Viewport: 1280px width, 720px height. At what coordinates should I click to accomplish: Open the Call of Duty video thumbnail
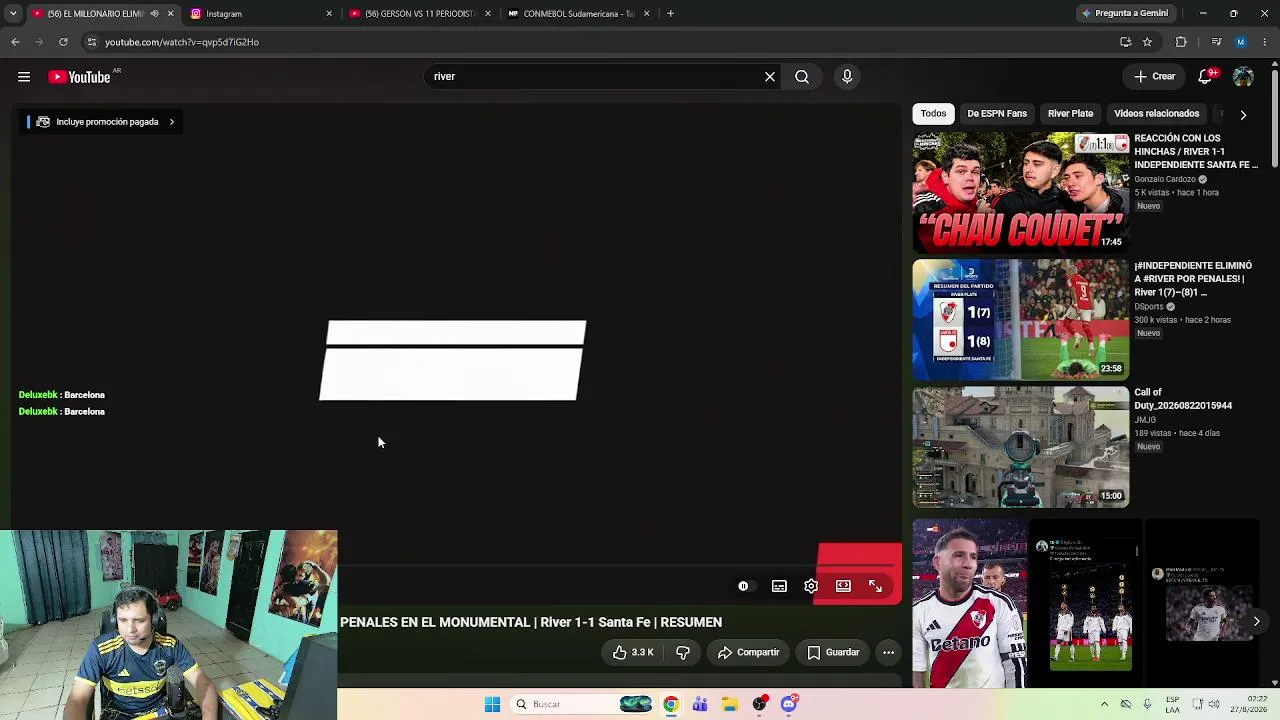(1020, 446)
